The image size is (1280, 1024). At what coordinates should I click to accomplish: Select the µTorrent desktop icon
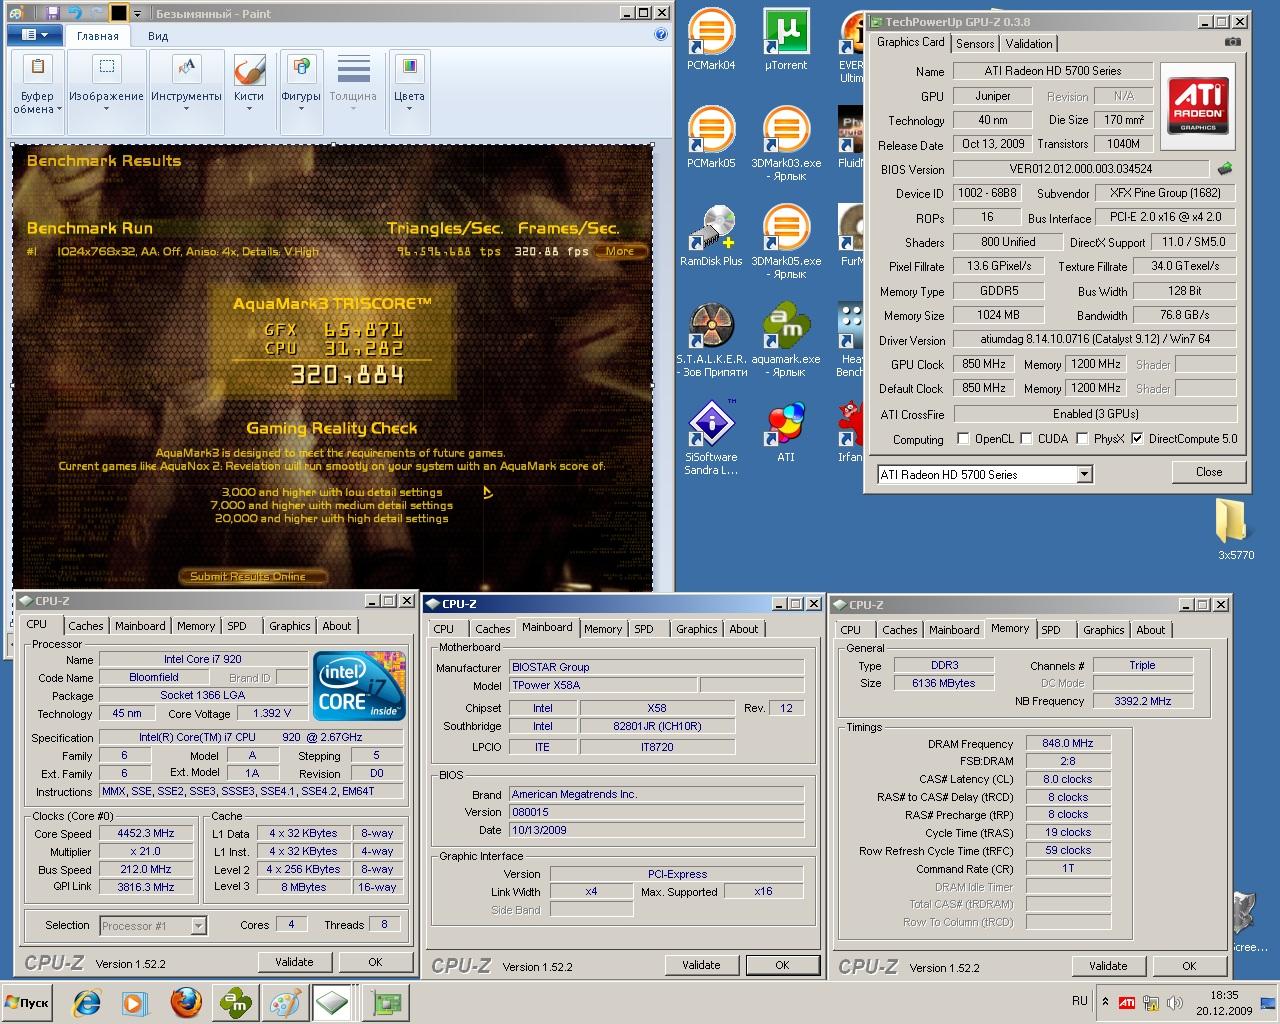coord(786,40)
